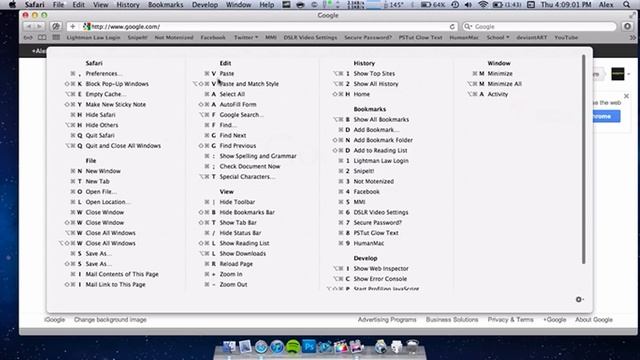The image size is (640, 360).
Task: Open the deviantART bookmark
Action: coord(531,38)
